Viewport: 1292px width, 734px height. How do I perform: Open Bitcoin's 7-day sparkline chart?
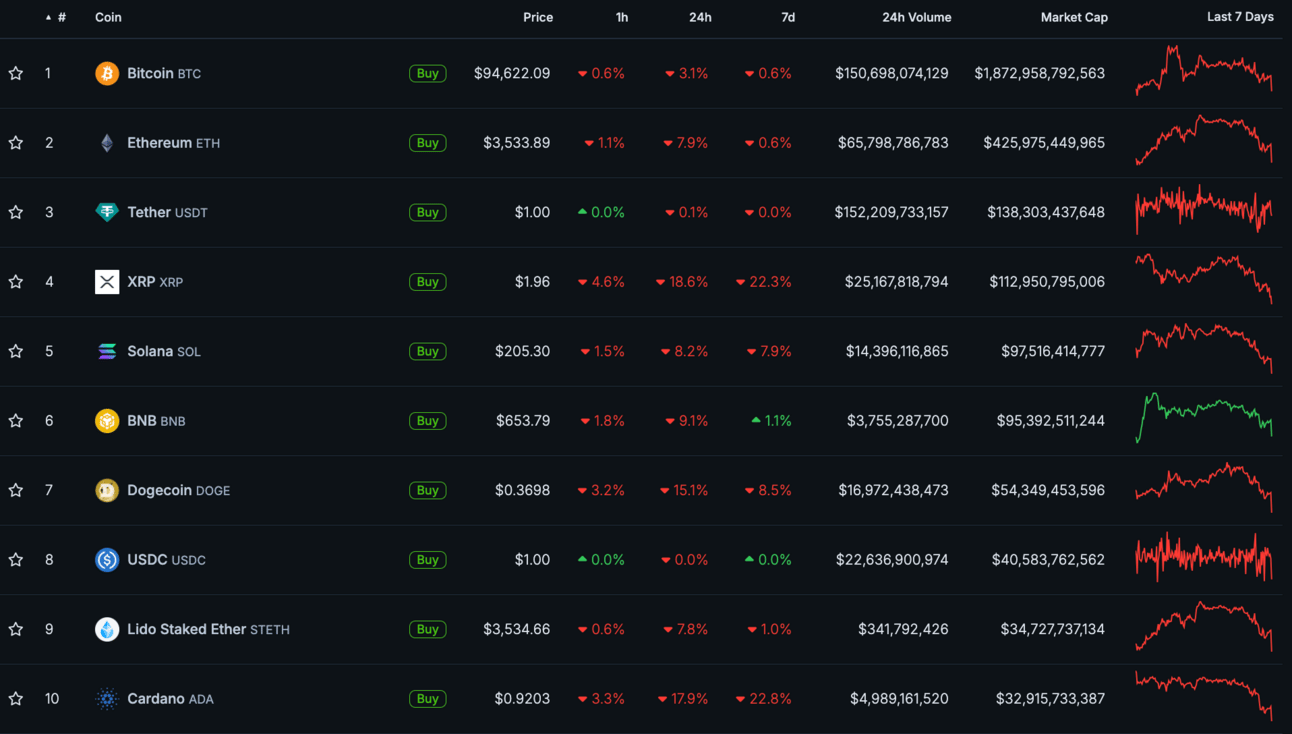click(x=1204, y=70)
